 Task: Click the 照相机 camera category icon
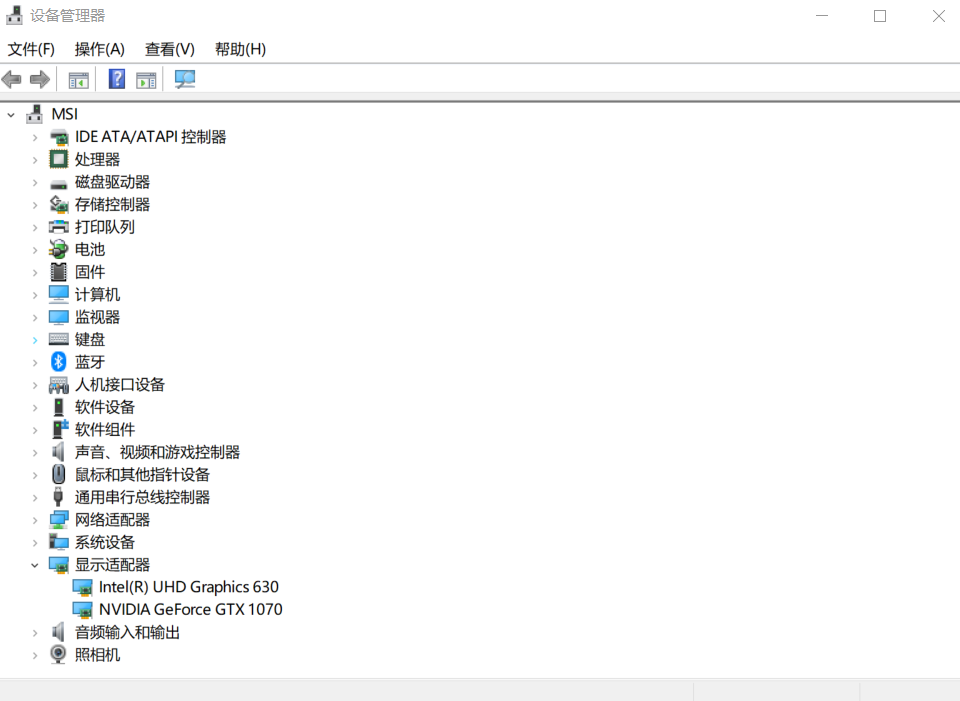point(57,654)
